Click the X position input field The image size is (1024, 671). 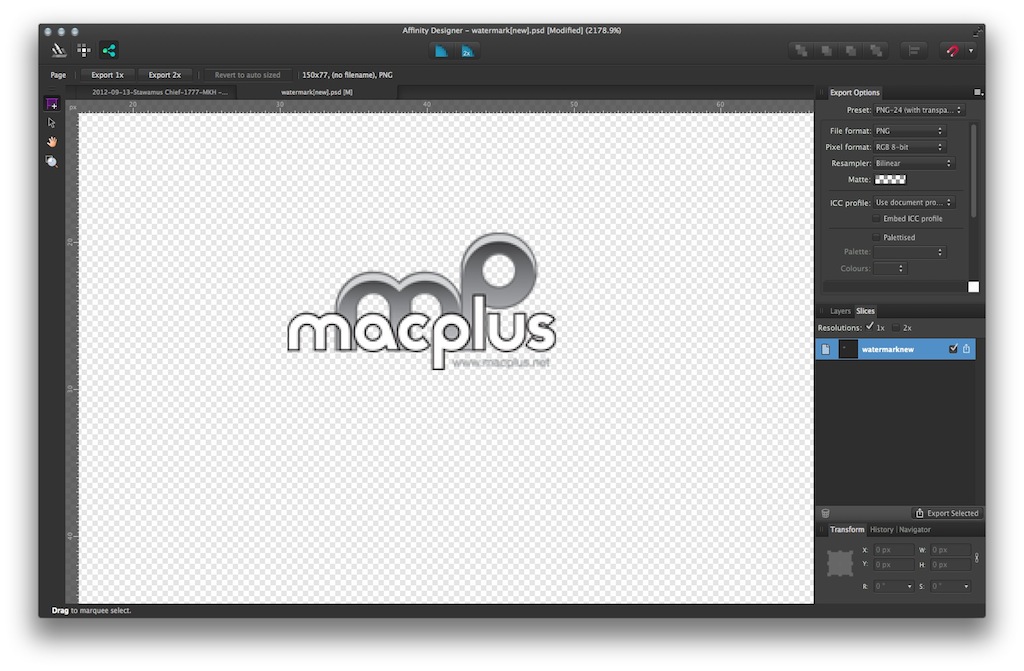click(893, 550)
